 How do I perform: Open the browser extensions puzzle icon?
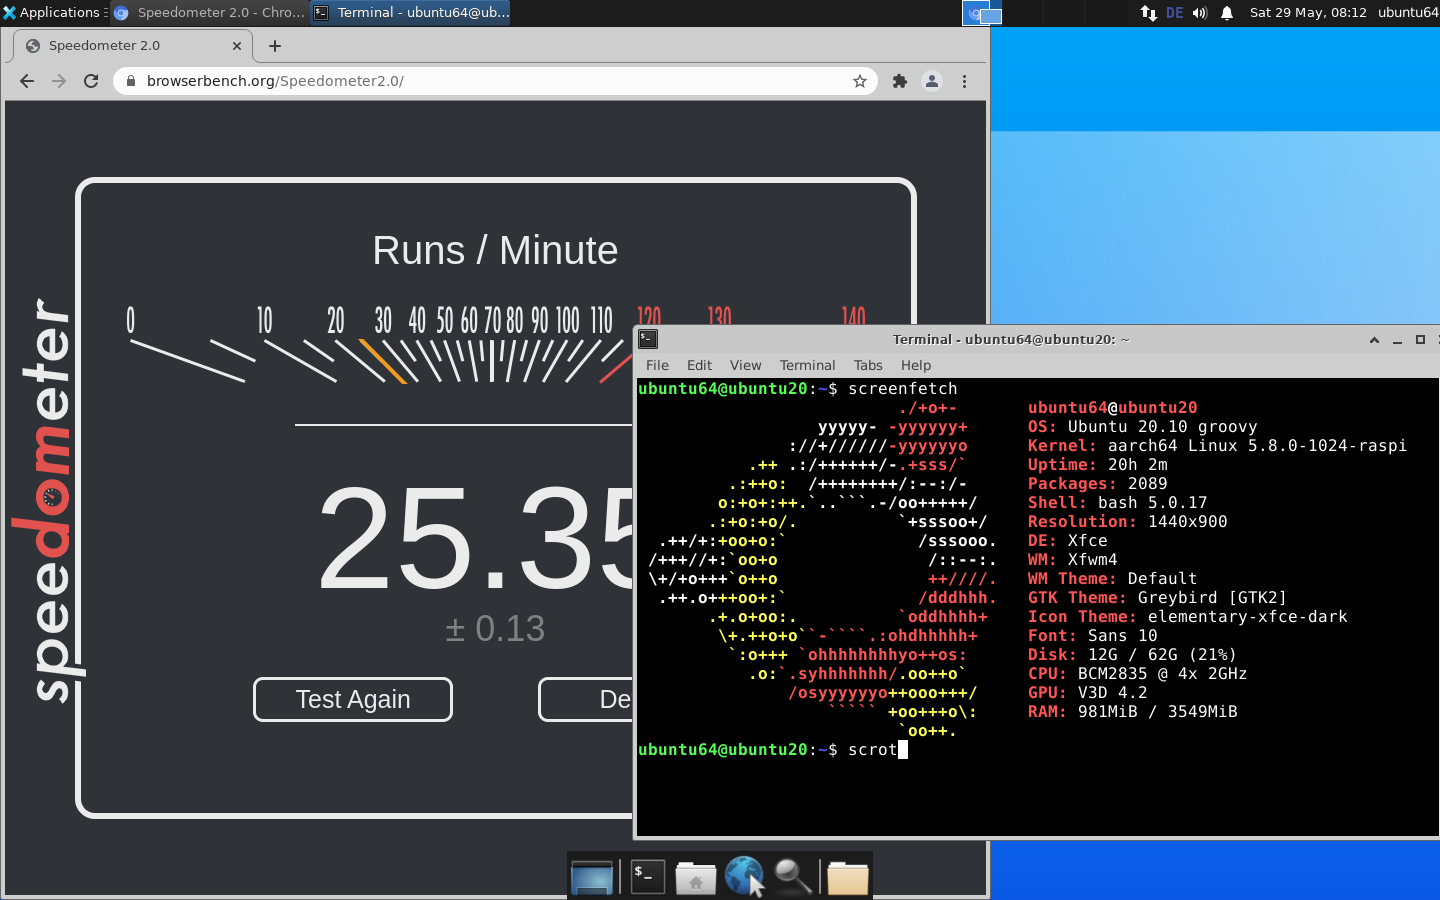click(900, 81)
